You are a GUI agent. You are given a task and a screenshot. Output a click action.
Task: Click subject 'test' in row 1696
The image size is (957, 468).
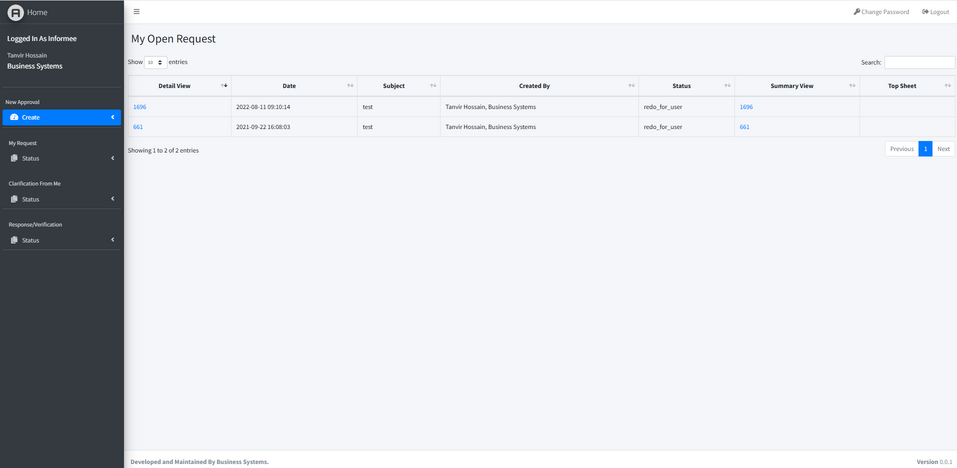(367, 107)
